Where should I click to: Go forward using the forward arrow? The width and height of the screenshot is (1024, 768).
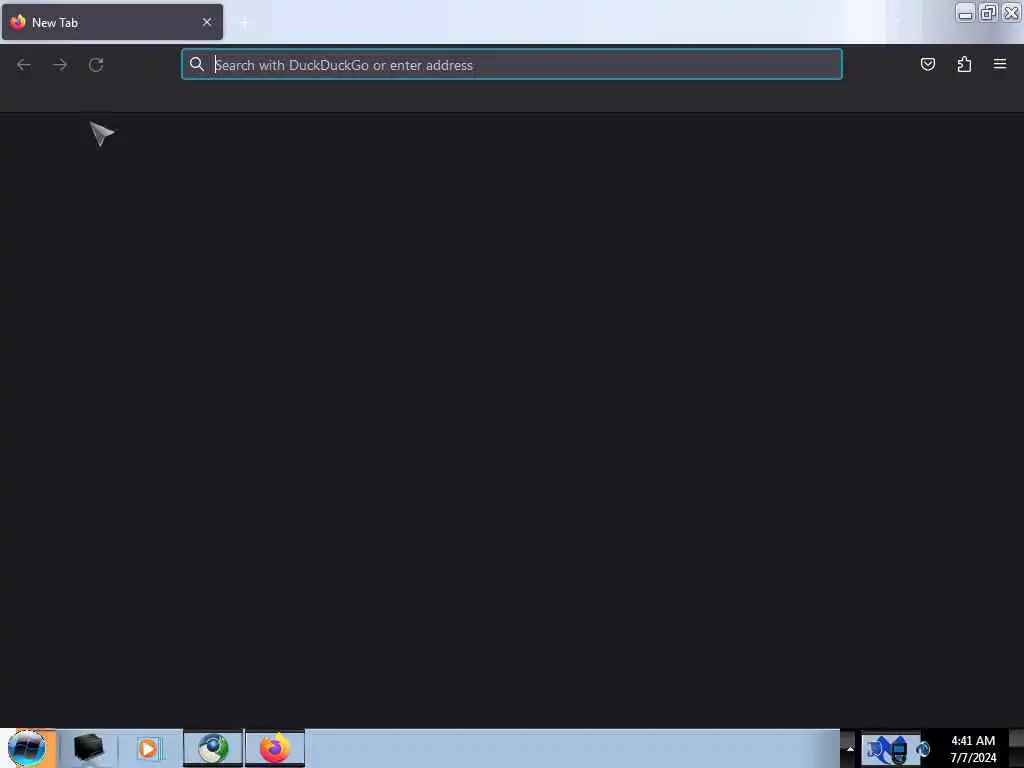click(x=60, y=65)
